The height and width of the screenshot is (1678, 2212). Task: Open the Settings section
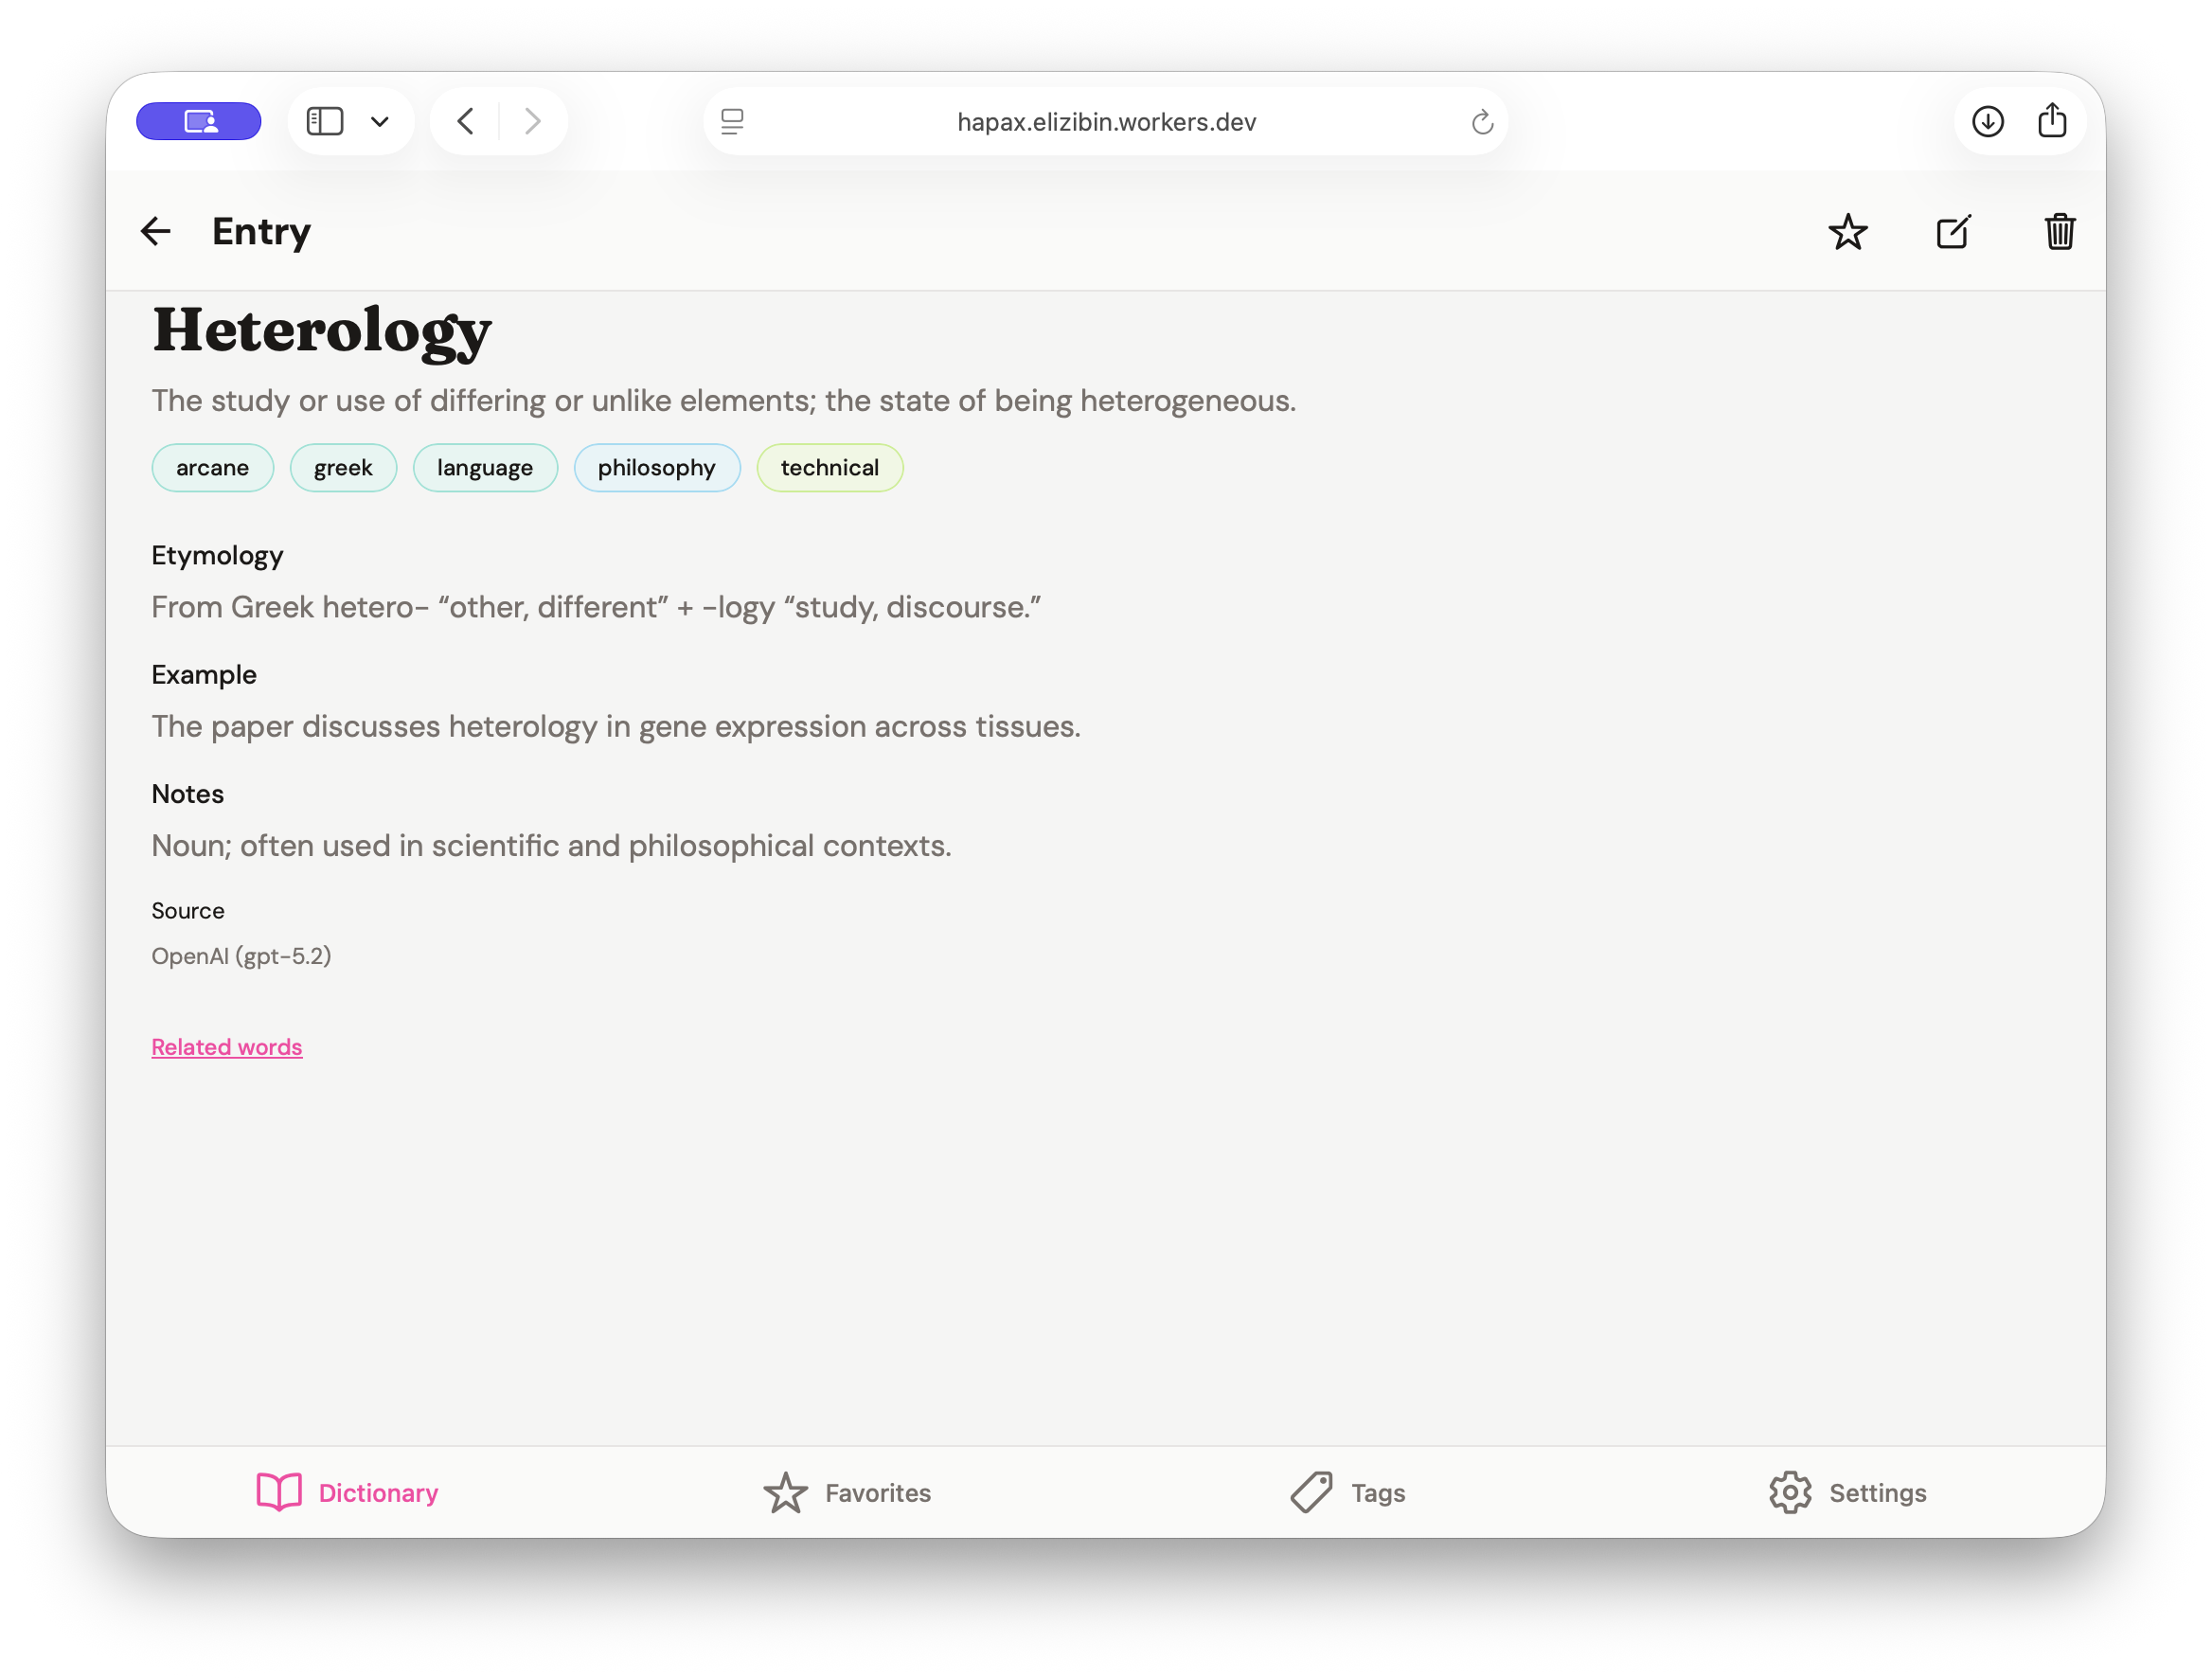1846,1492
